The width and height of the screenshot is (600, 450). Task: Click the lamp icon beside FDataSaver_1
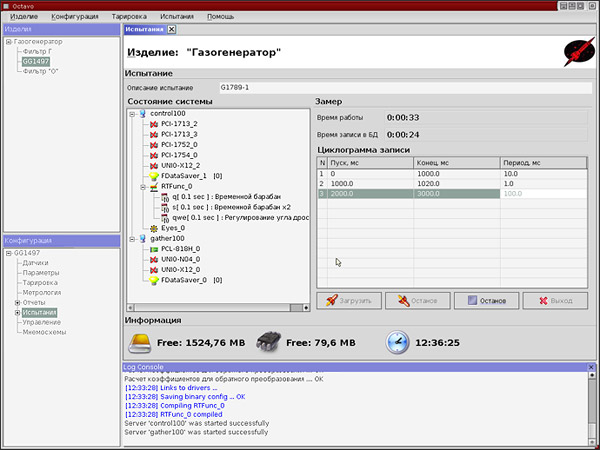click(154, 176)
